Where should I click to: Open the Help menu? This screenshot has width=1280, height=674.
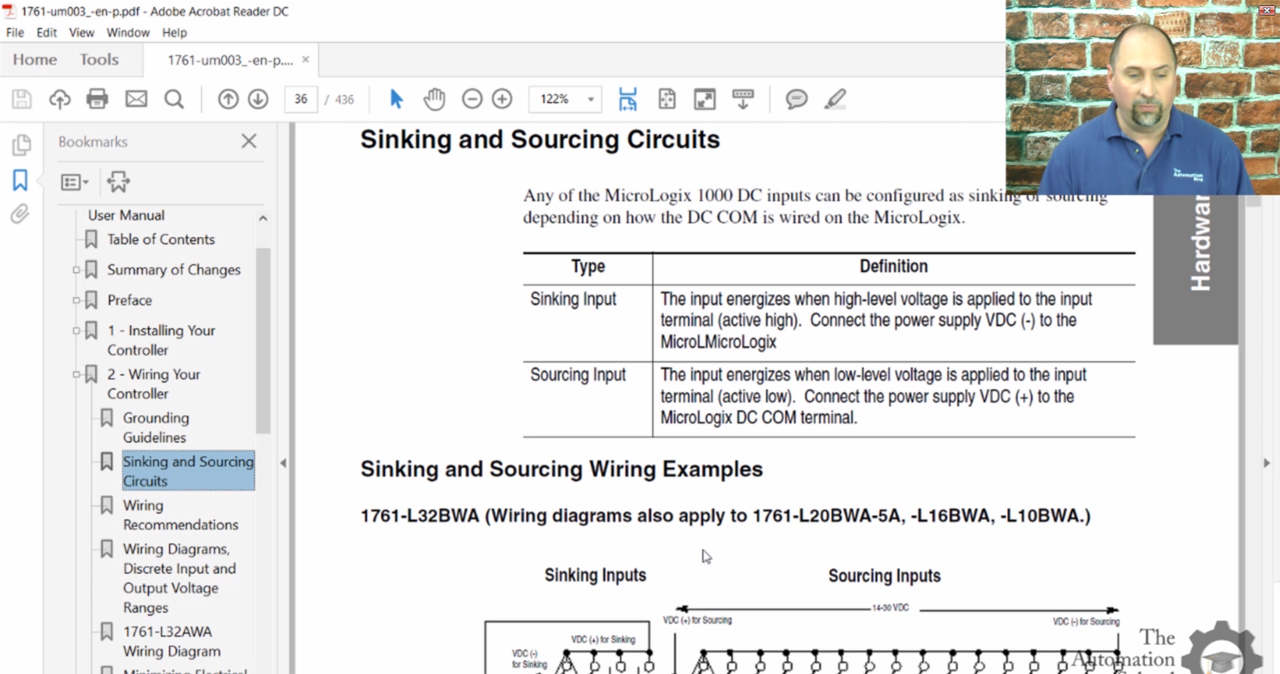(174, 32)
